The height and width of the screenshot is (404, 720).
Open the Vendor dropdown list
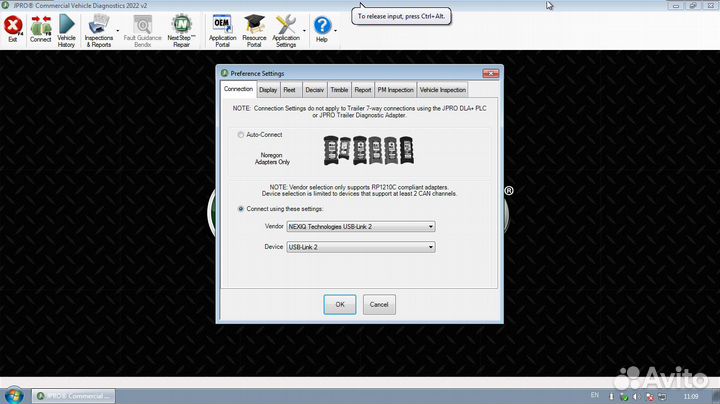(x=361, y=226)
